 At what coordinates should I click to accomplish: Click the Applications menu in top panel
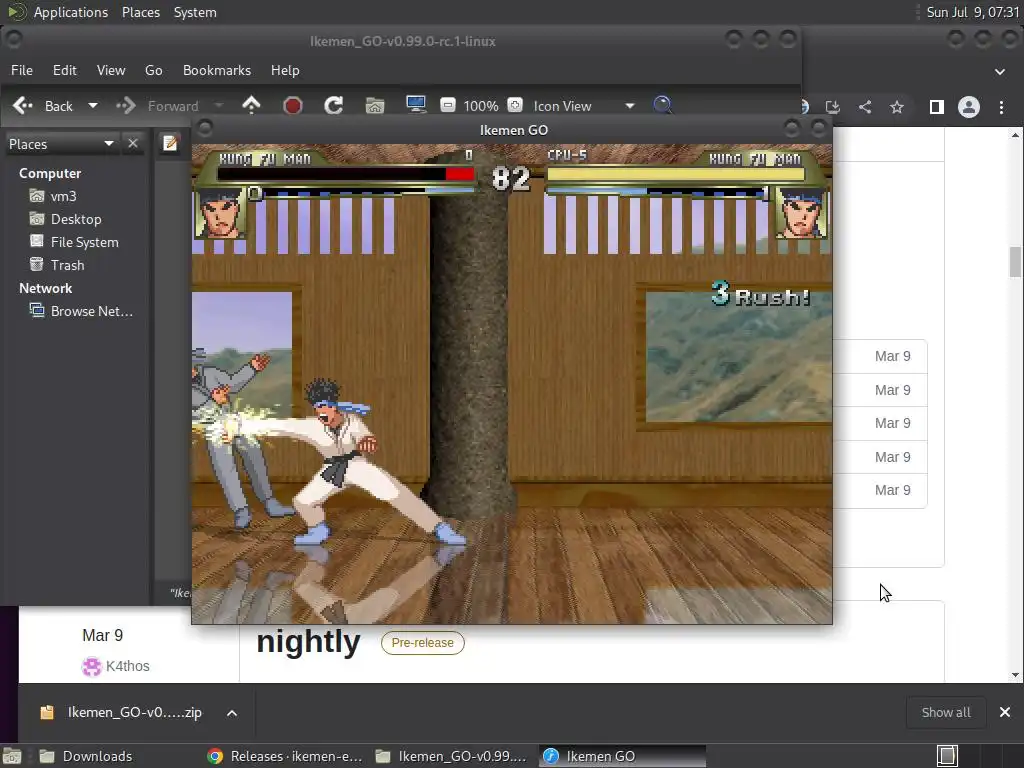pos(71,12)
